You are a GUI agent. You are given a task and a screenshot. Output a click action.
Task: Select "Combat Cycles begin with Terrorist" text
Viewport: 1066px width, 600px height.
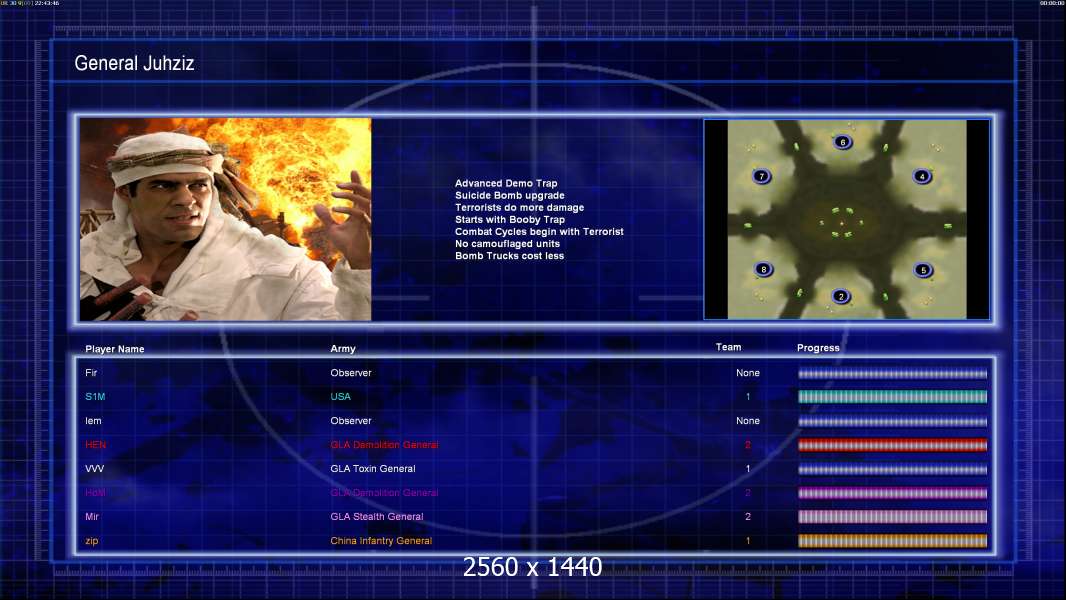[x=539, y=232]
